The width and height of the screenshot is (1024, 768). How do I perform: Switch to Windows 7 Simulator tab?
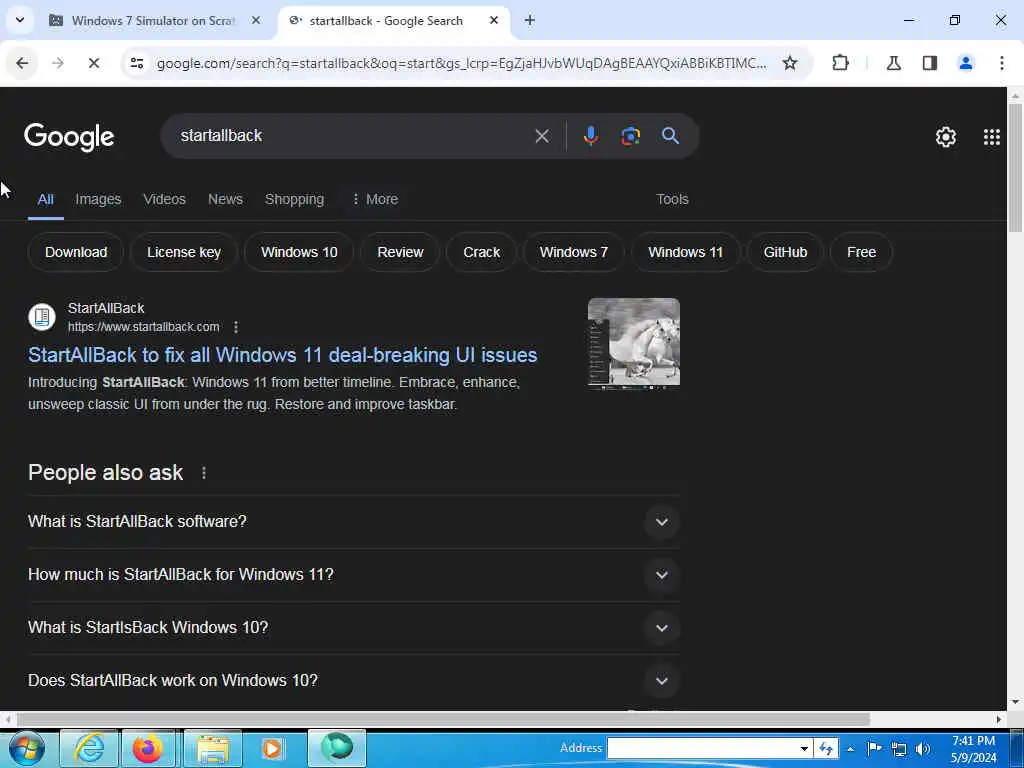pyautogui.click(x=153, y=20)
